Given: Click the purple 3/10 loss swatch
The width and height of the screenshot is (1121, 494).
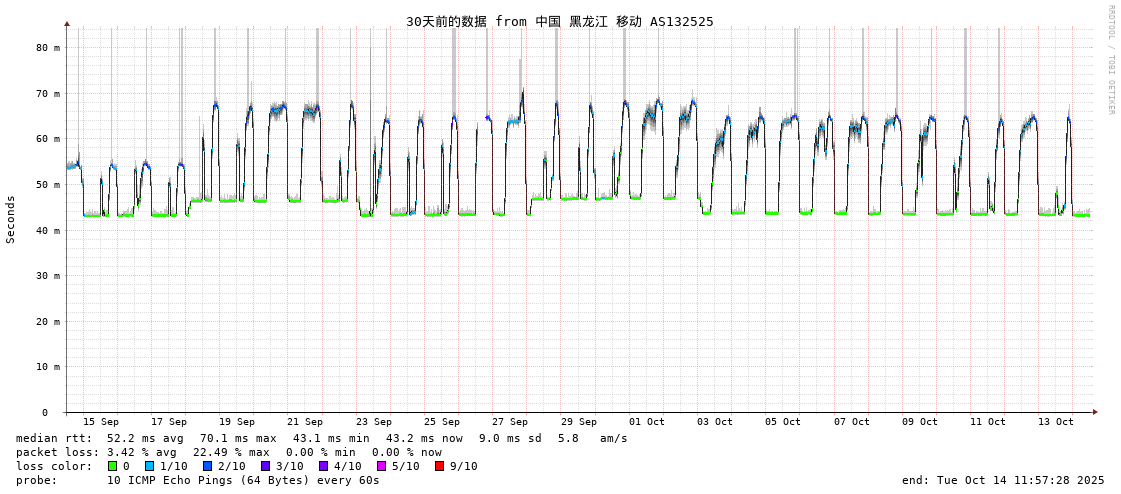Looking at the screenshot, I should 265,466.
